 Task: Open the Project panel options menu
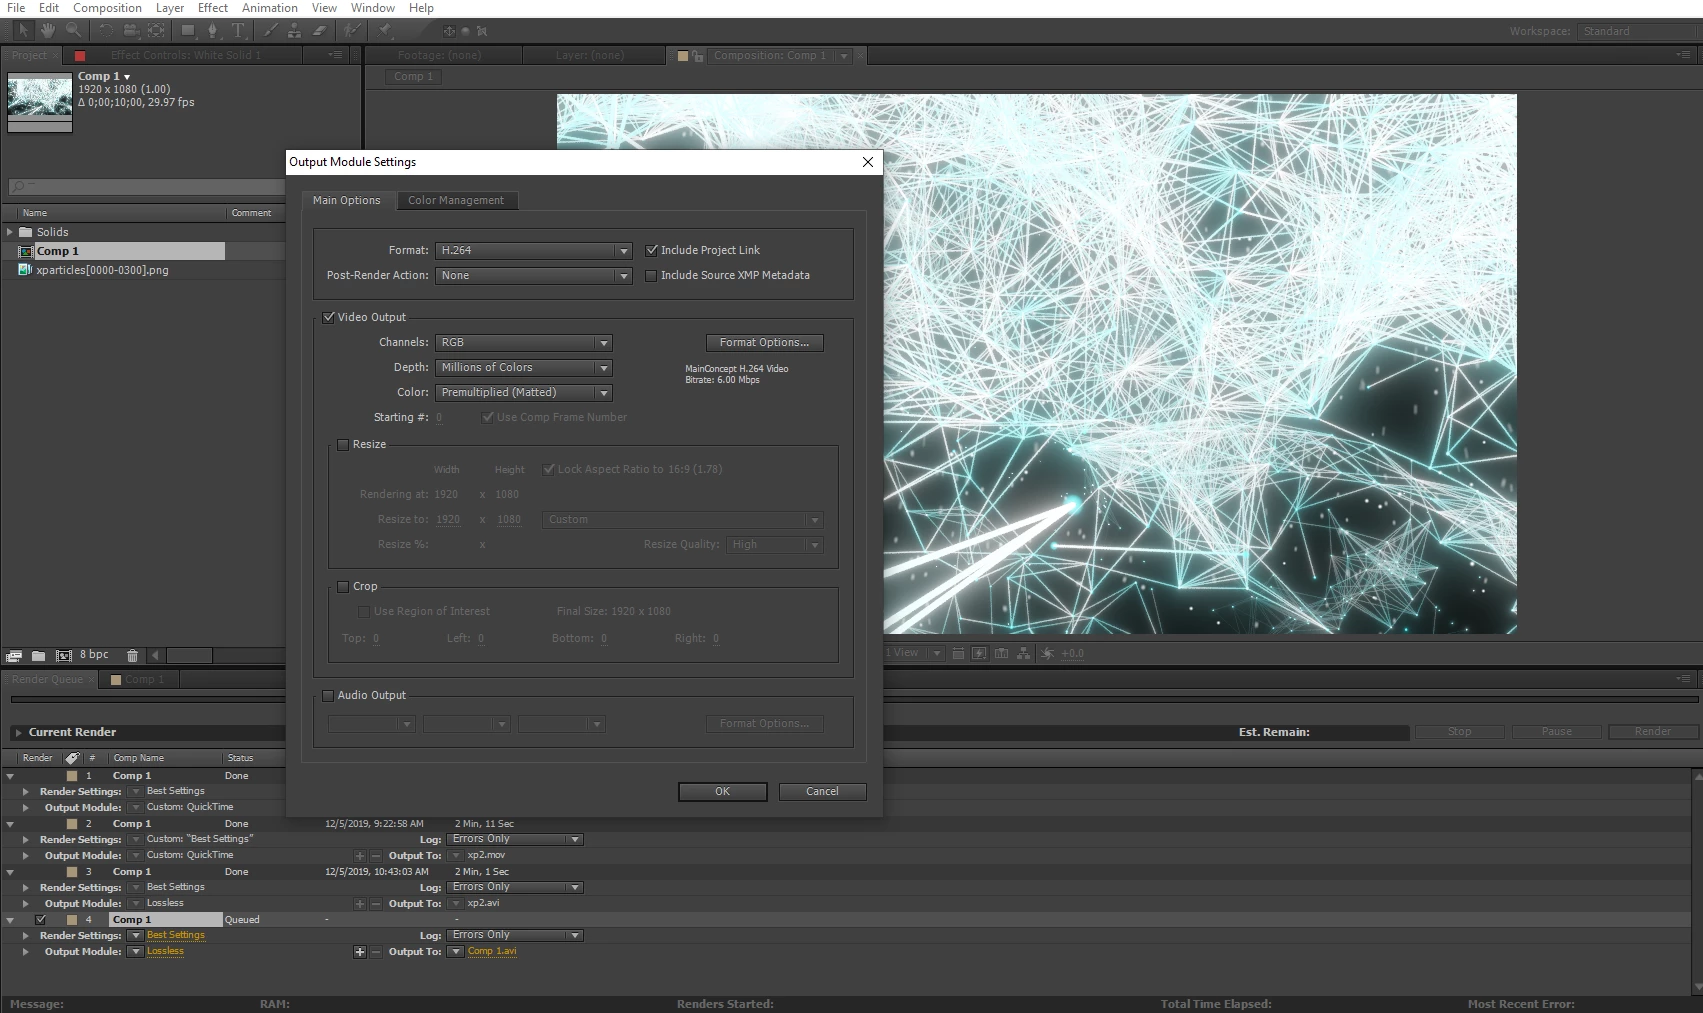click(336, 55)
